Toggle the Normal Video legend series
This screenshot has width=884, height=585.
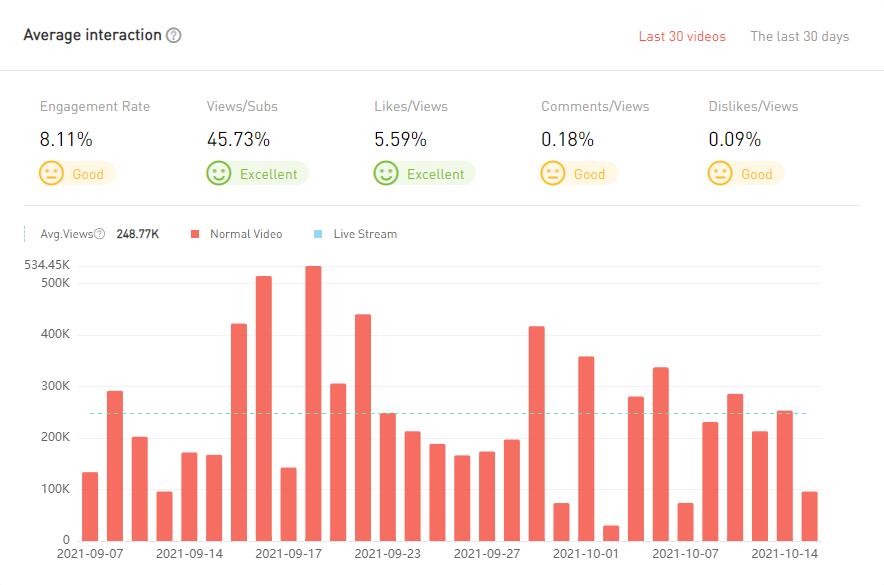(245, 234)
